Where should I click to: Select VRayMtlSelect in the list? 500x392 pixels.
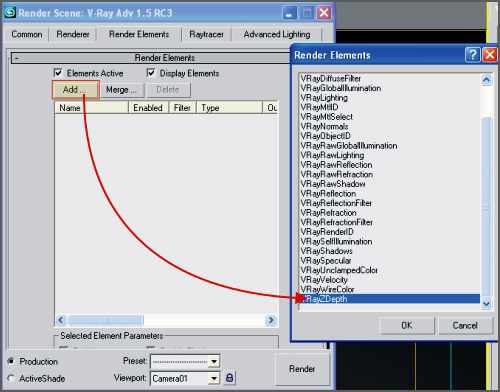(x=389, y=117)
